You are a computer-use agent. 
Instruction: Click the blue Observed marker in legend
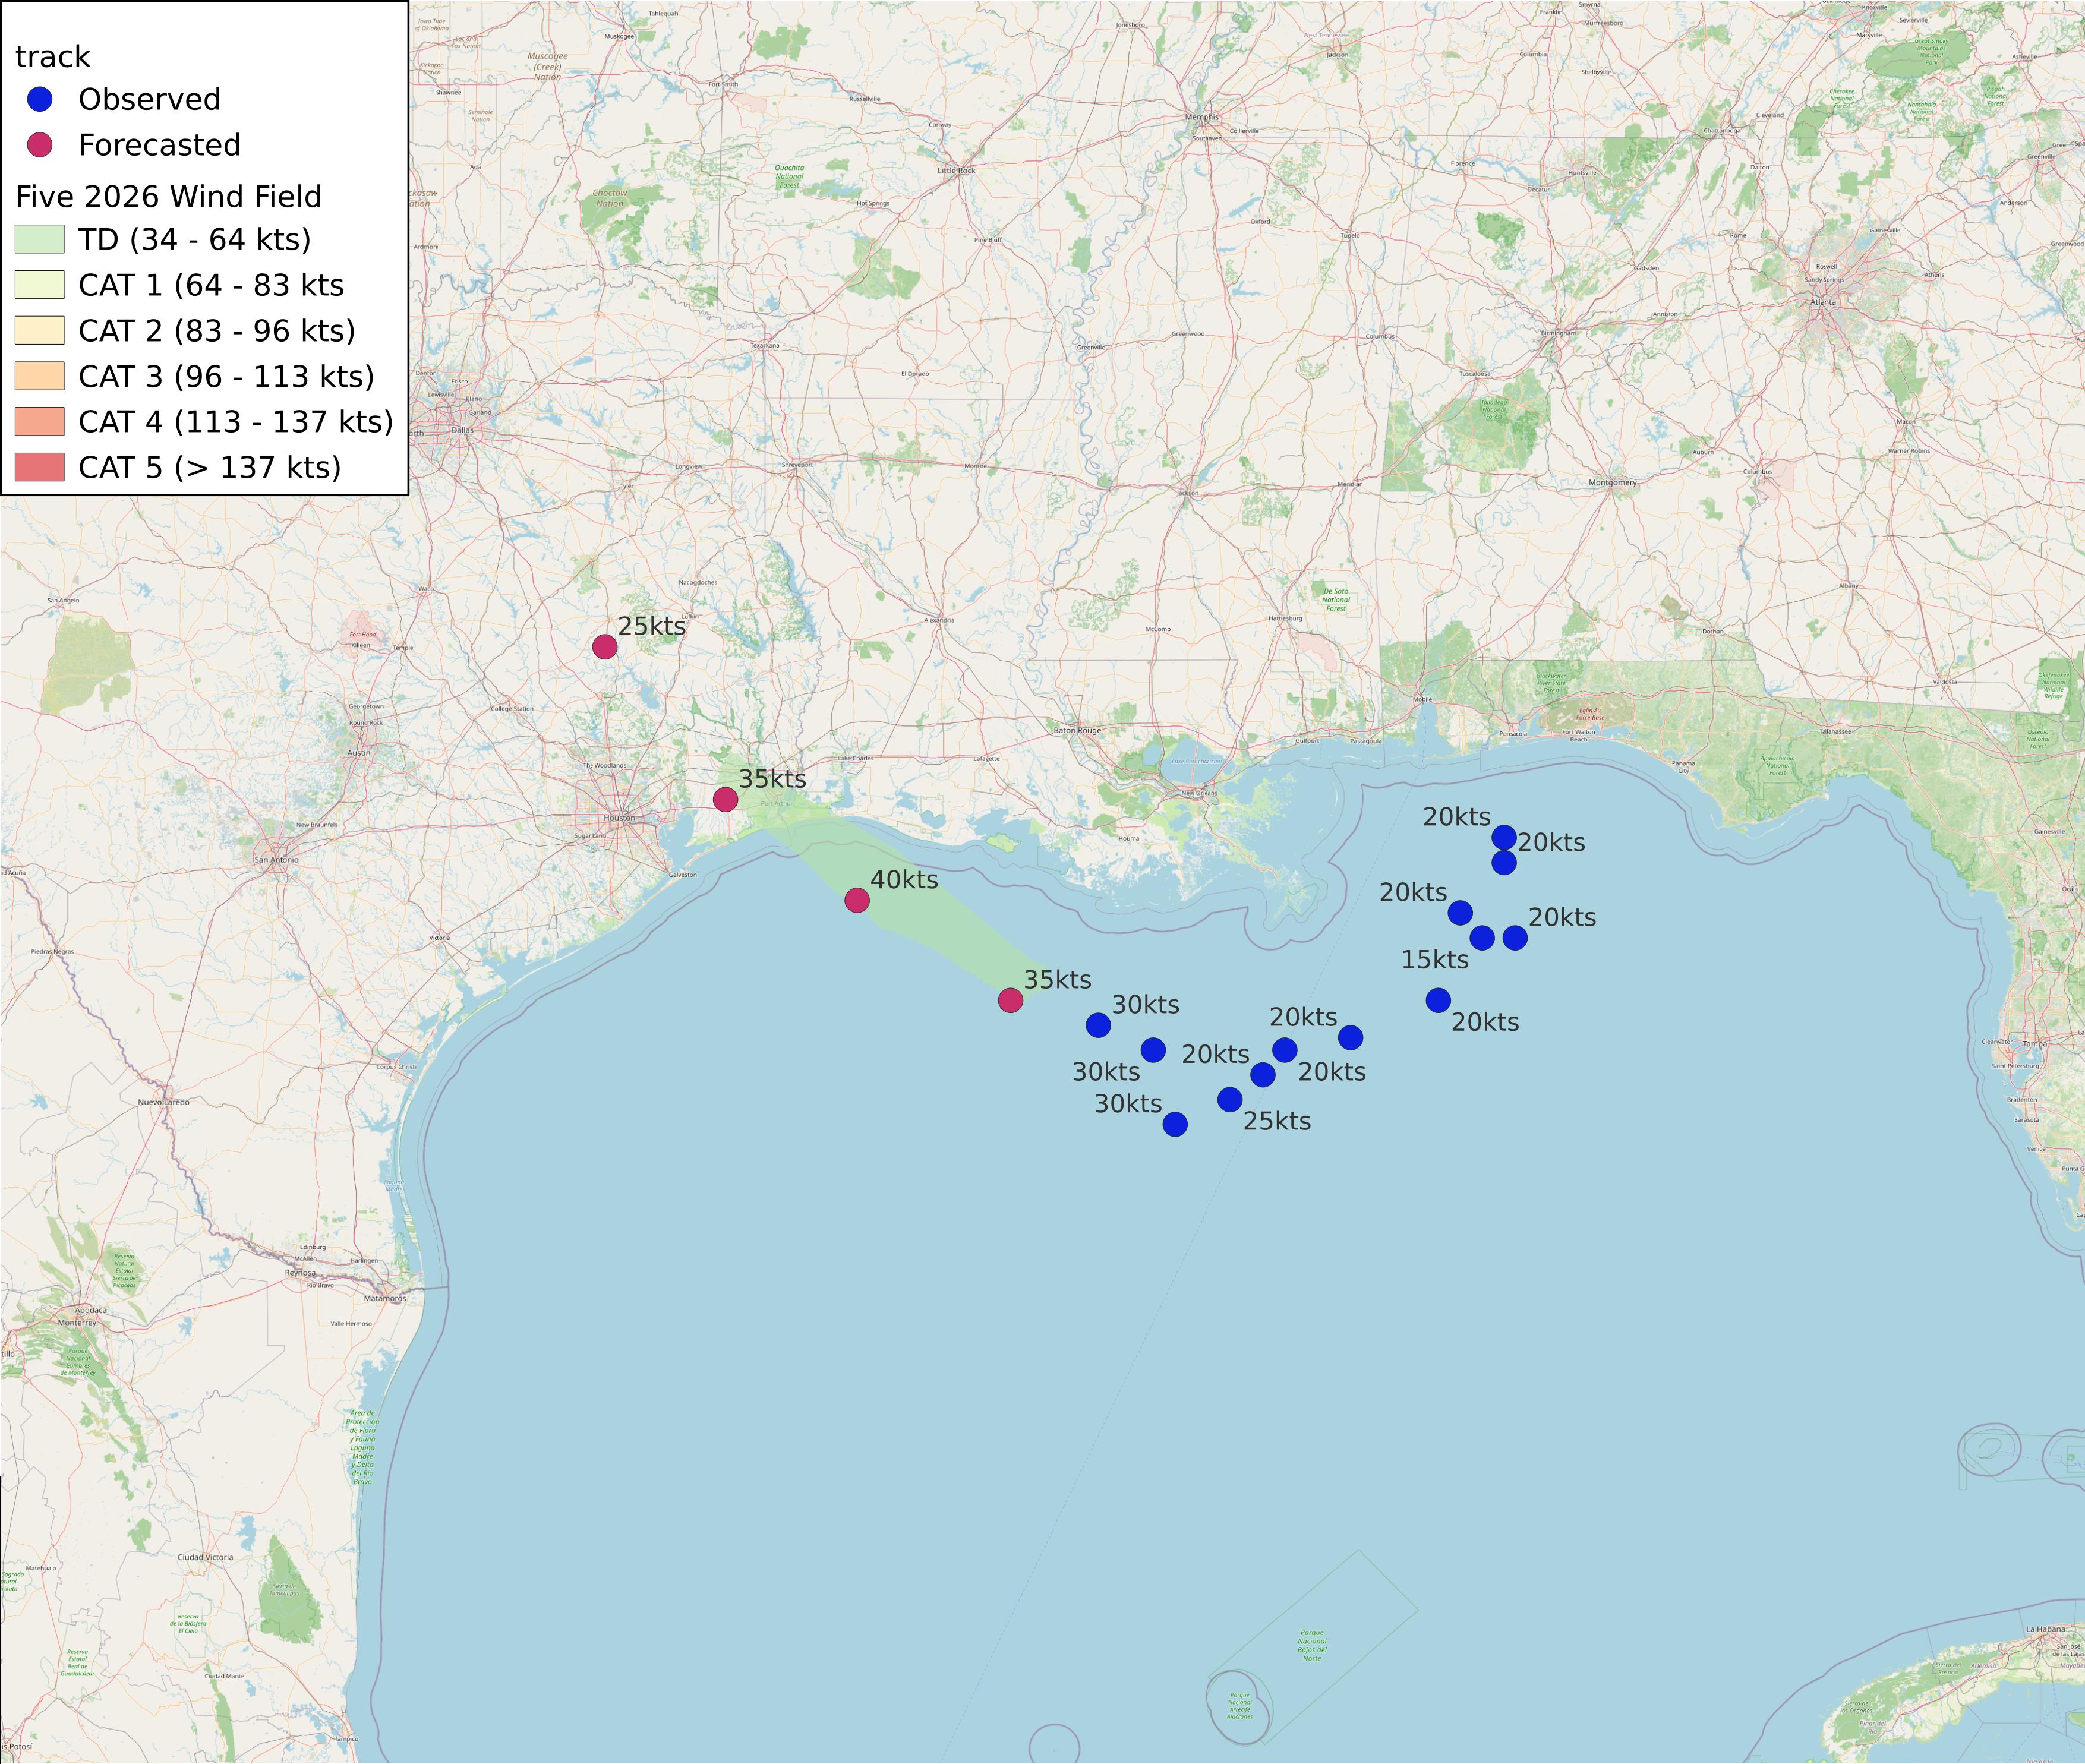(x=40, y=99)
